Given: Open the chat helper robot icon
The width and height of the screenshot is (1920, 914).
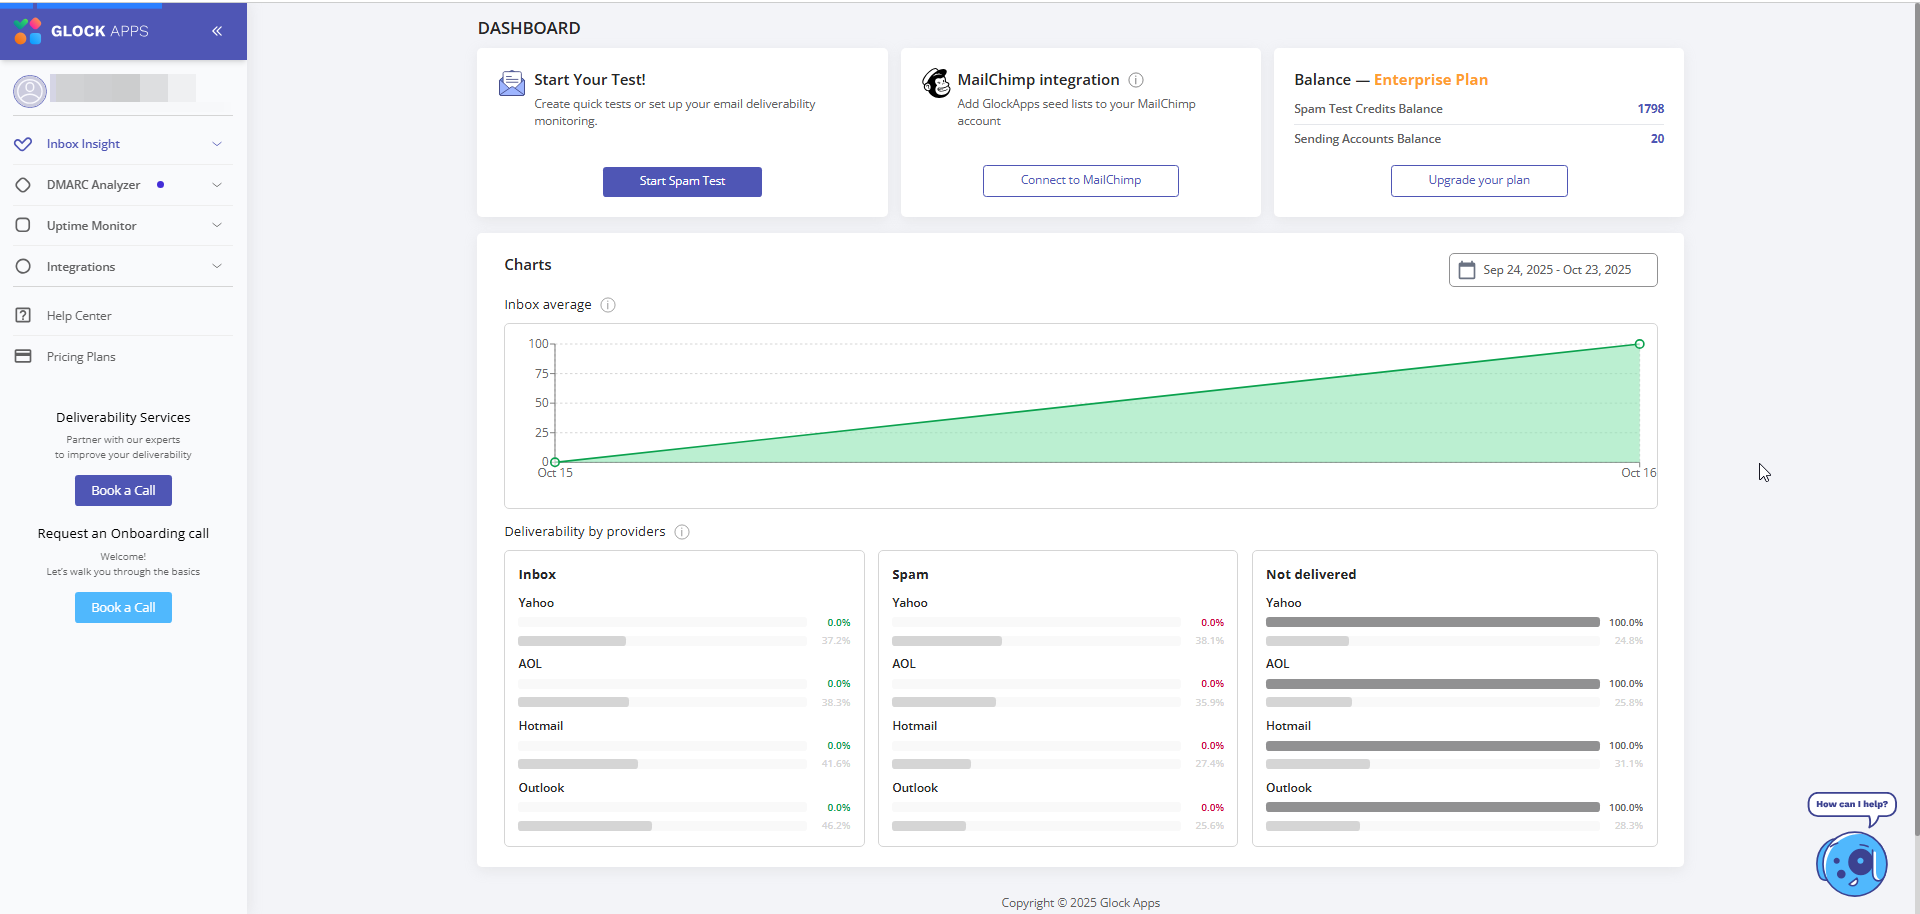Looking at the screenshot, I should point(1851,862).
